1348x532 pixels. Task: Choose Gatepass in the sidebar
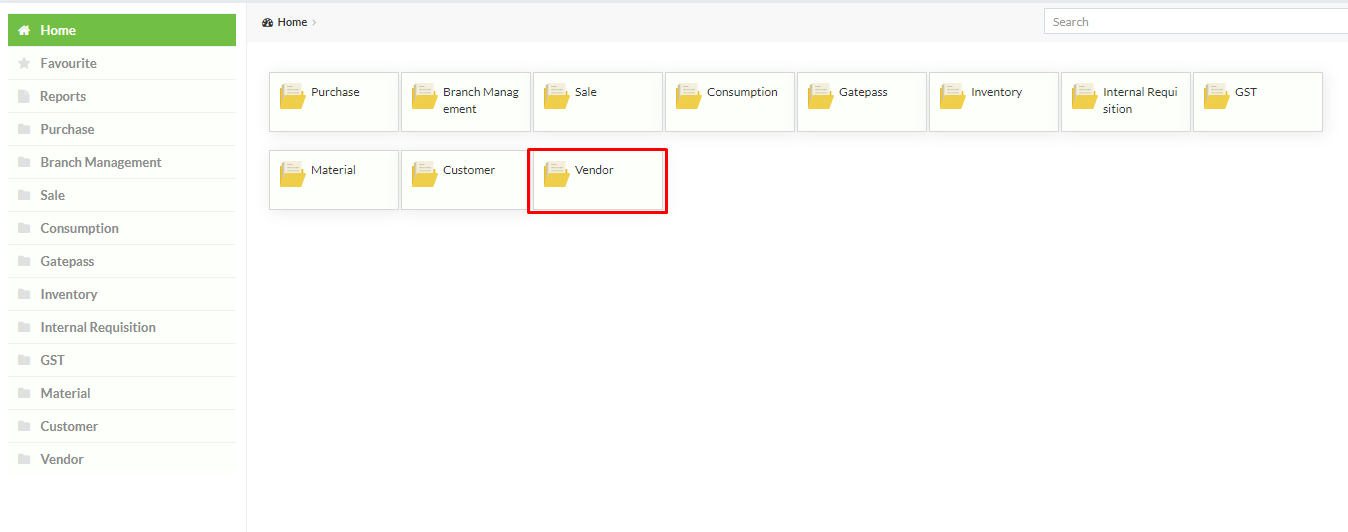click(122, 261)
